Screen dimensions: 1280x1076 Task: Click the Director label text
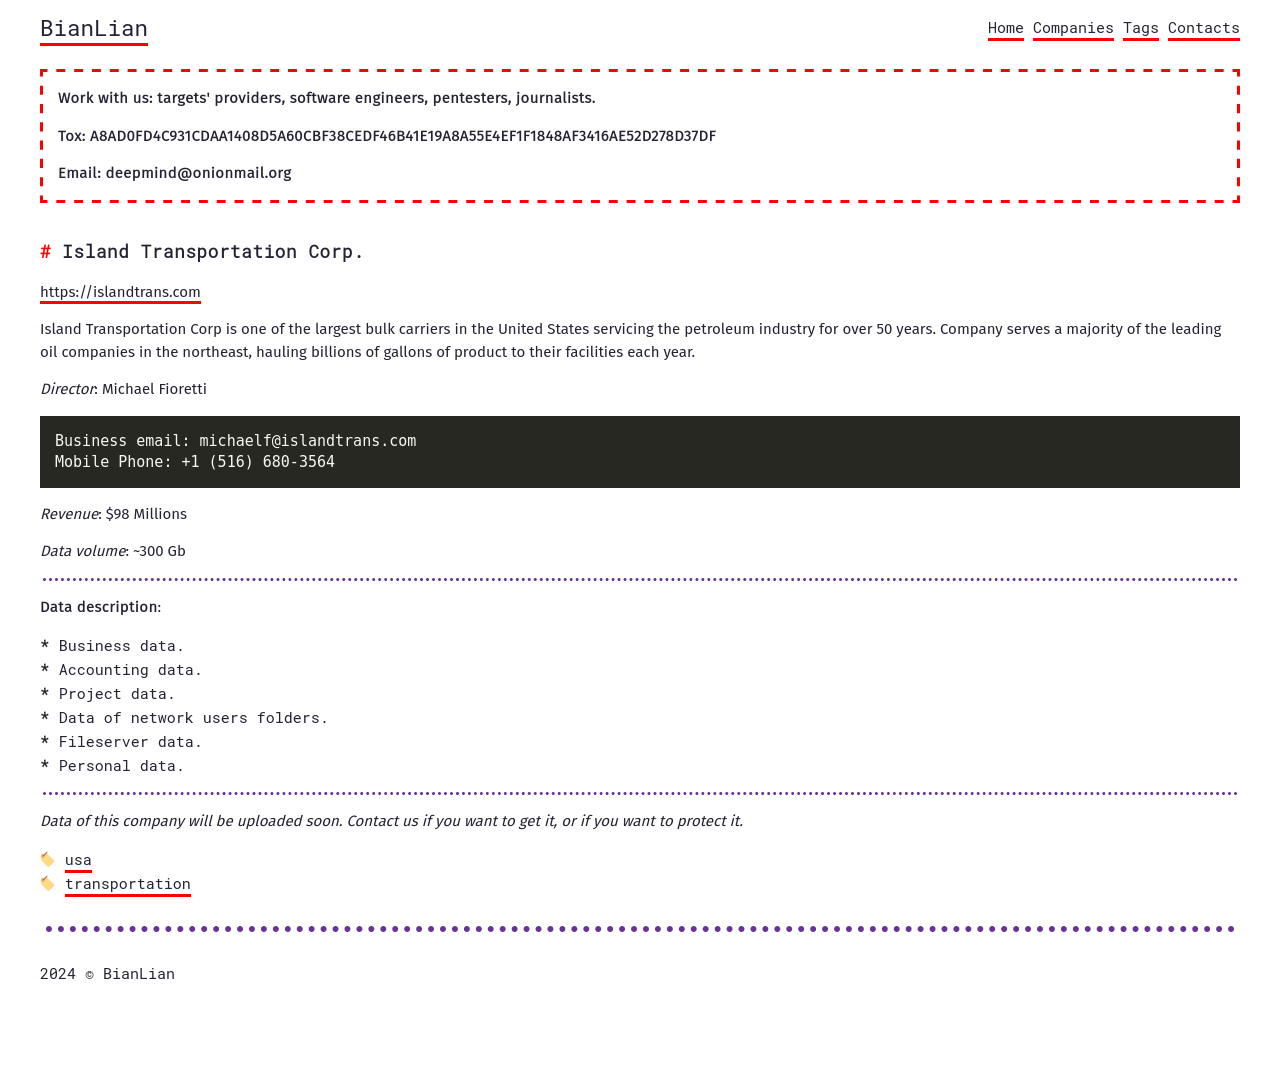coord(67,389)
